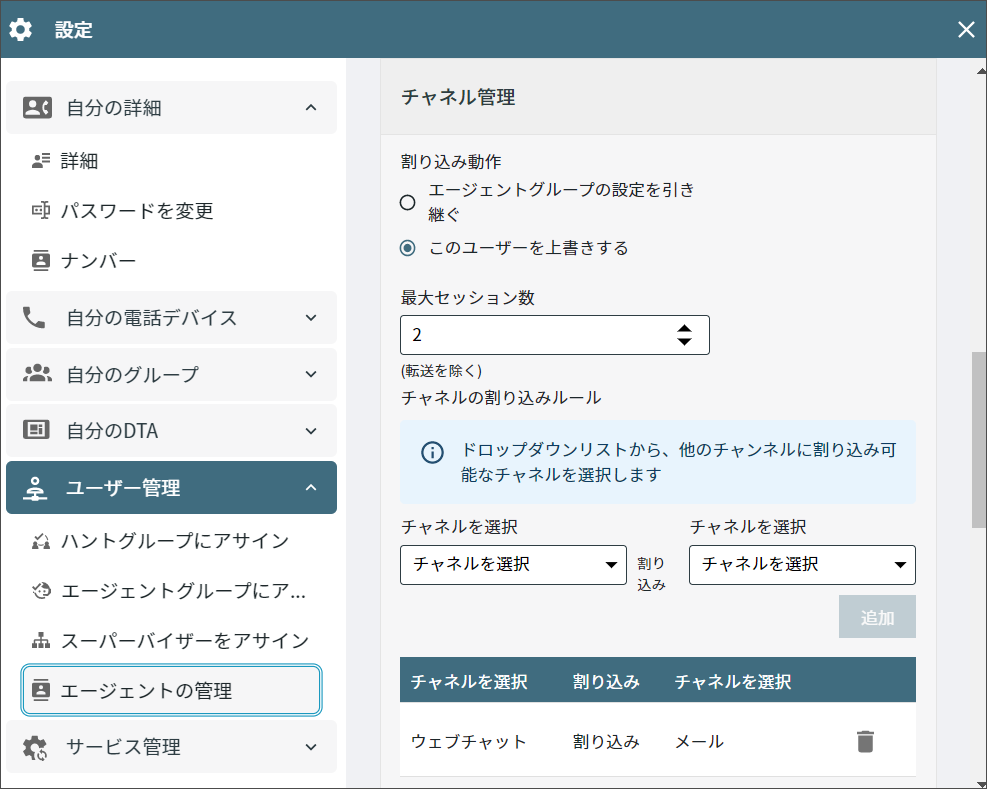Screen dimensions: 987x789
Task: Open the first チャネルを選択 dropdown
Action: (514, 565)
